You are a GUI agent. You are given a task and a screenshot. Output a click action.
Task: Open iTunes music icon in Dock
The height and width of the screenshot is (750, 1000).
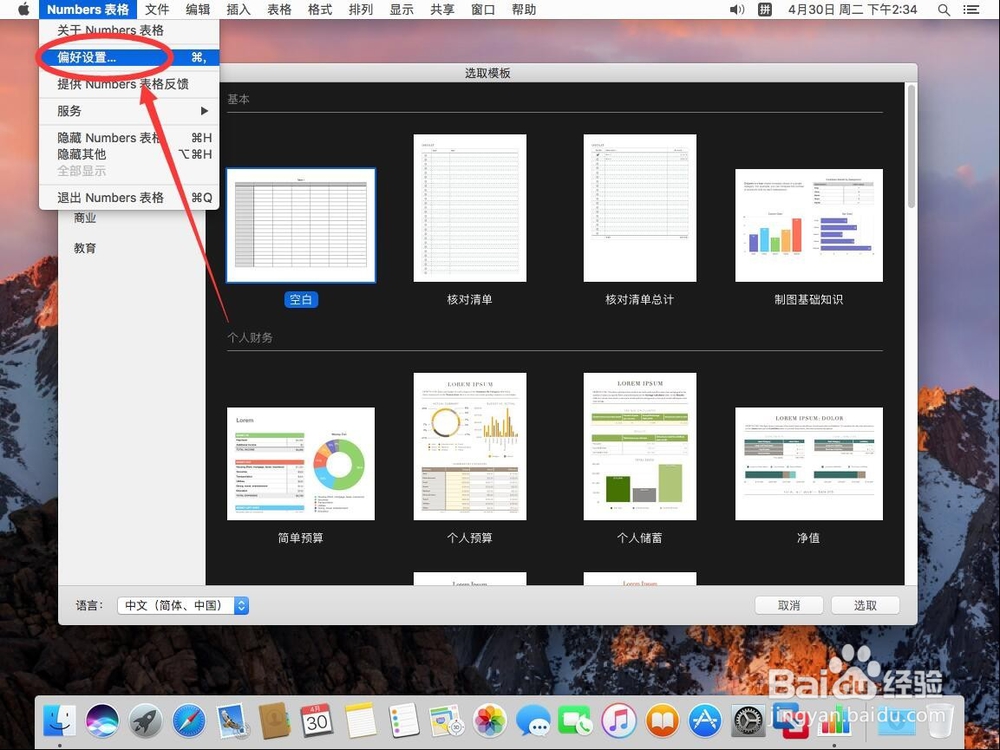tap(619, 721)
